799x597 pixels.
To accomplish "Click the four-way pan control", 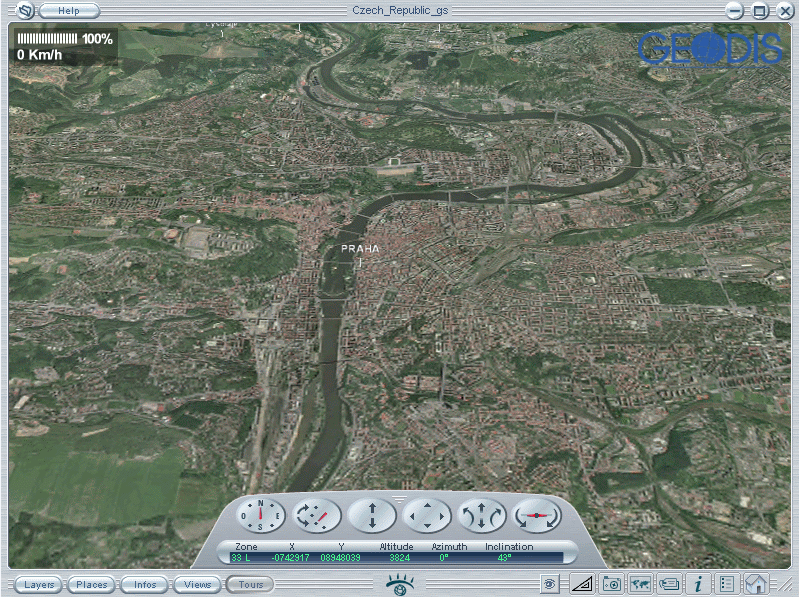I will click(427, 515).
